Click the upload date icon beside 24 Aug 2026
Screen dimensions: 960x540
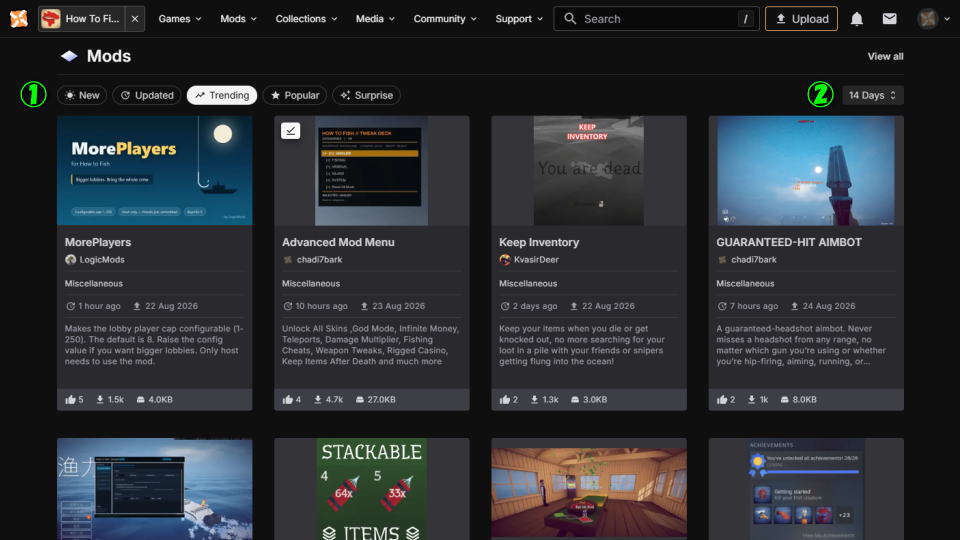coord(795,306)
